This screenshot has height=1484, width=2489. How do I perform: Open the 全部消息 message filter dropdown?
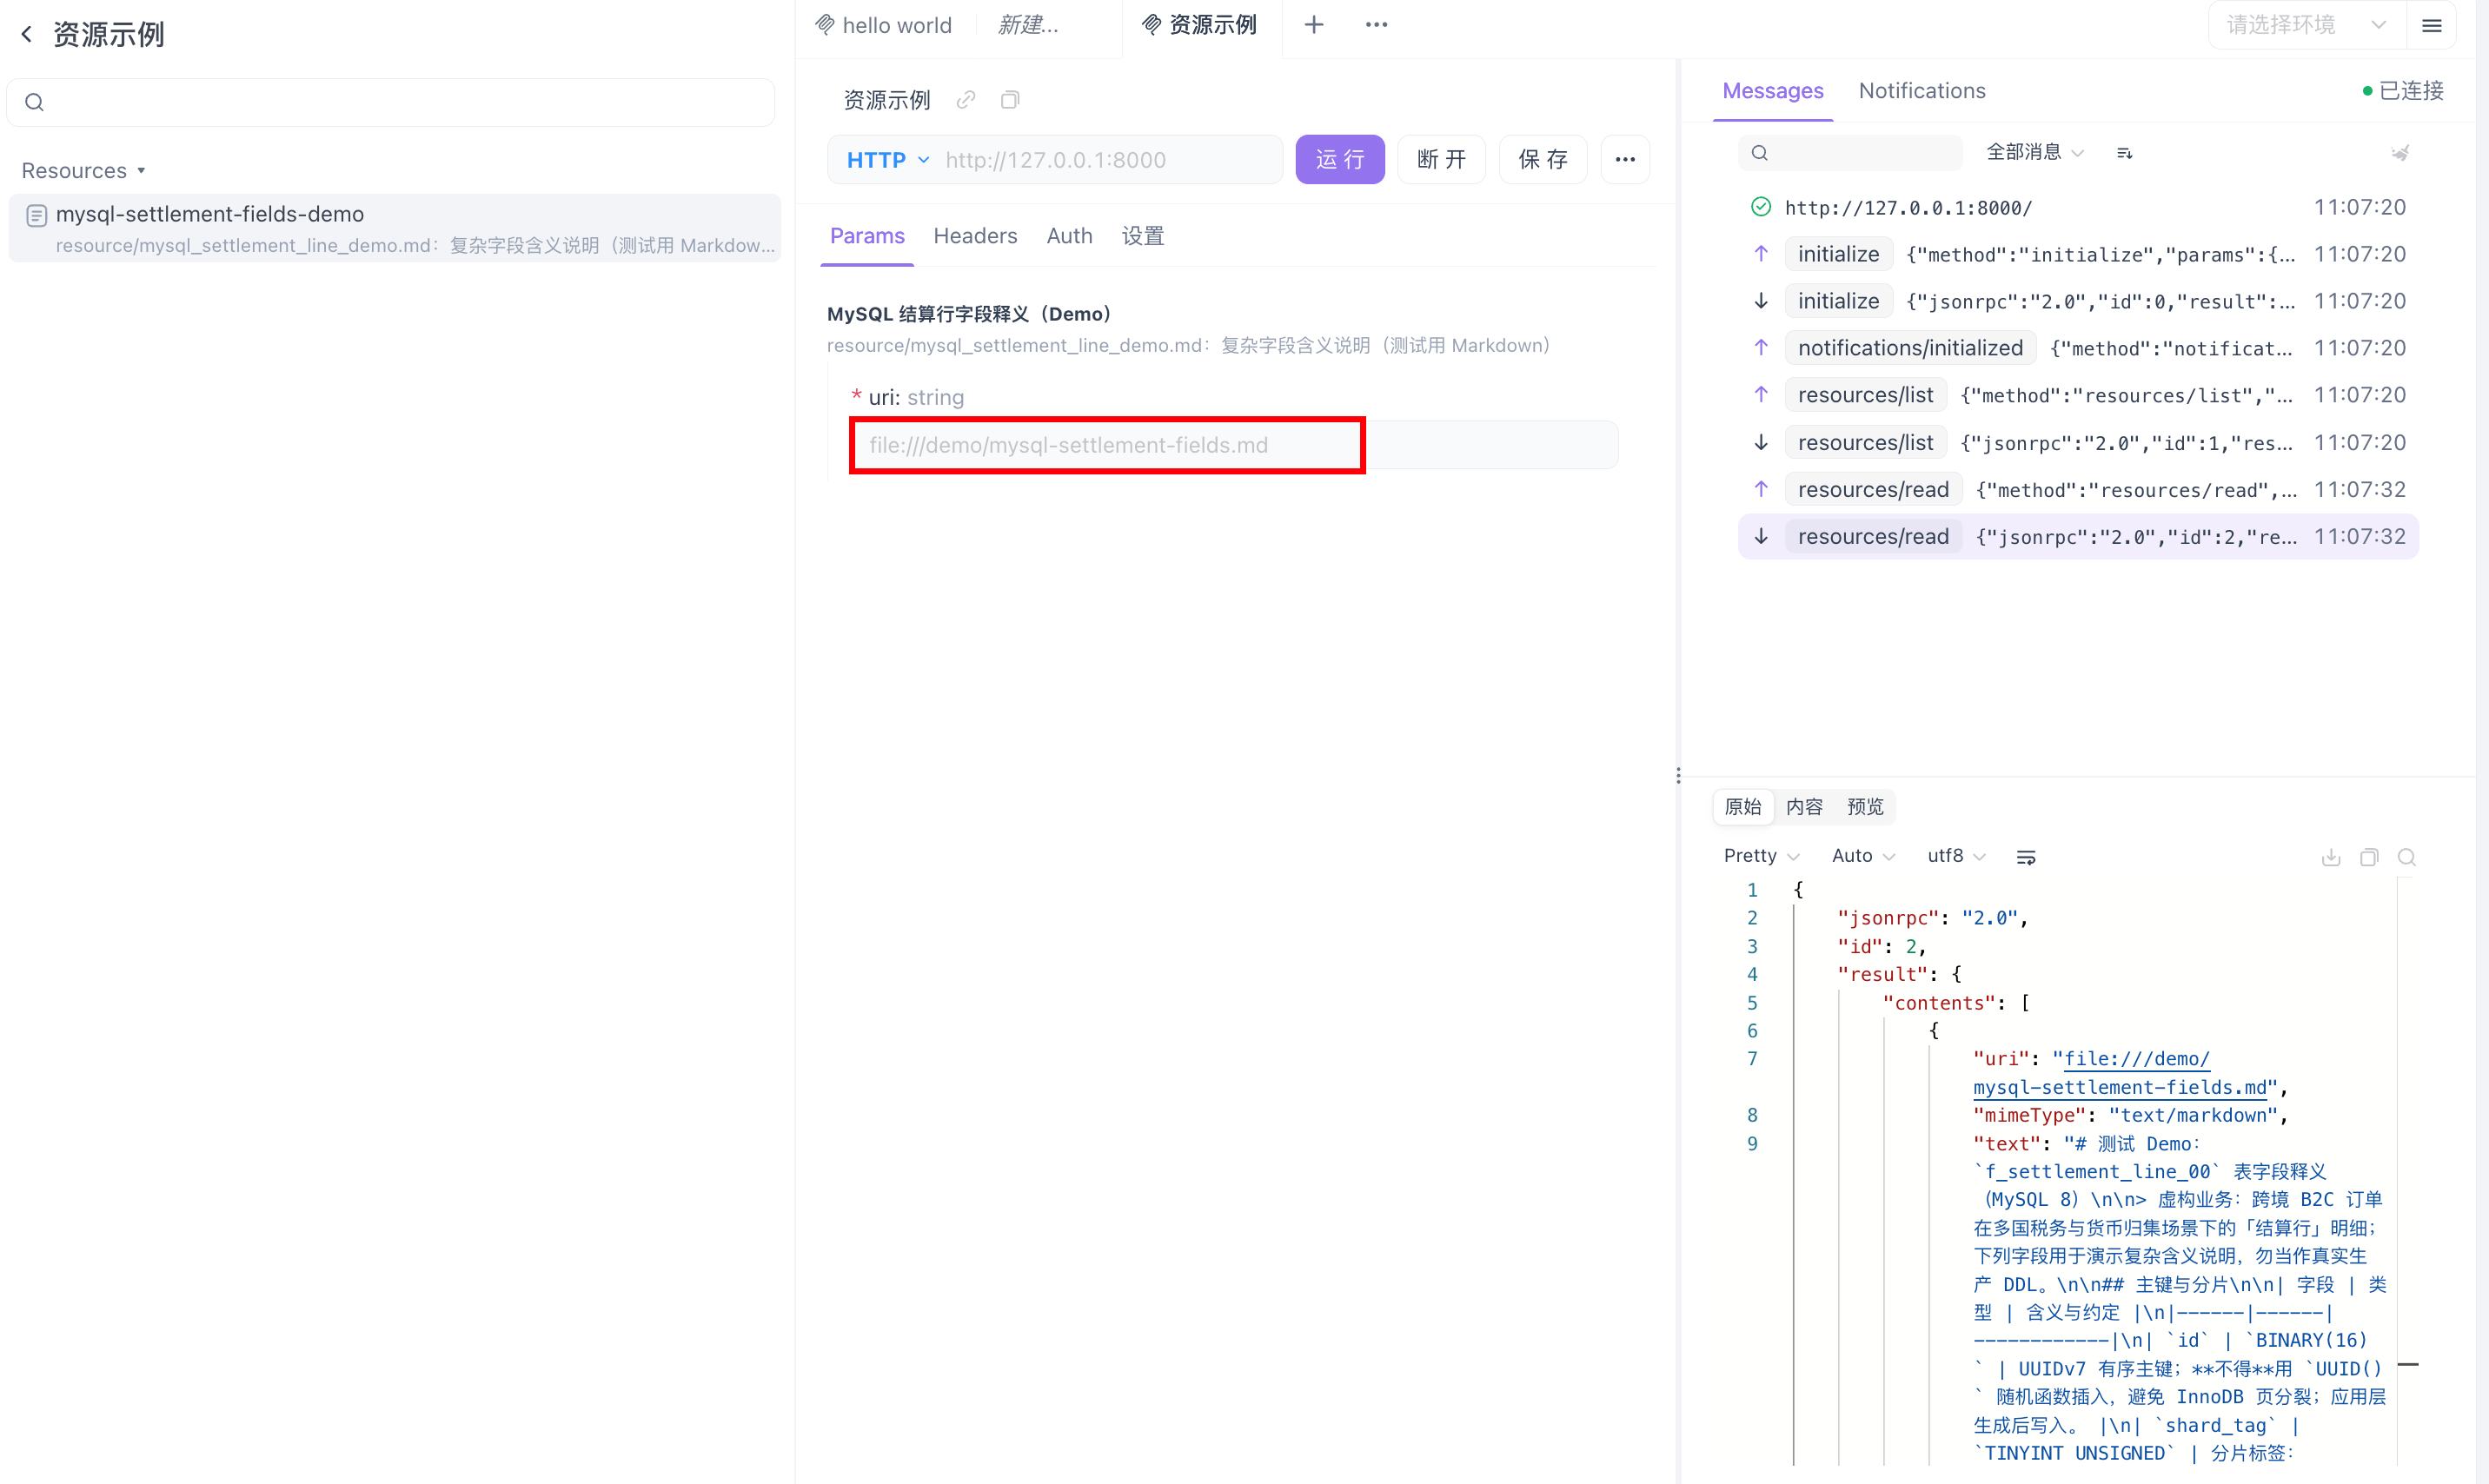tap(2034, 152)
